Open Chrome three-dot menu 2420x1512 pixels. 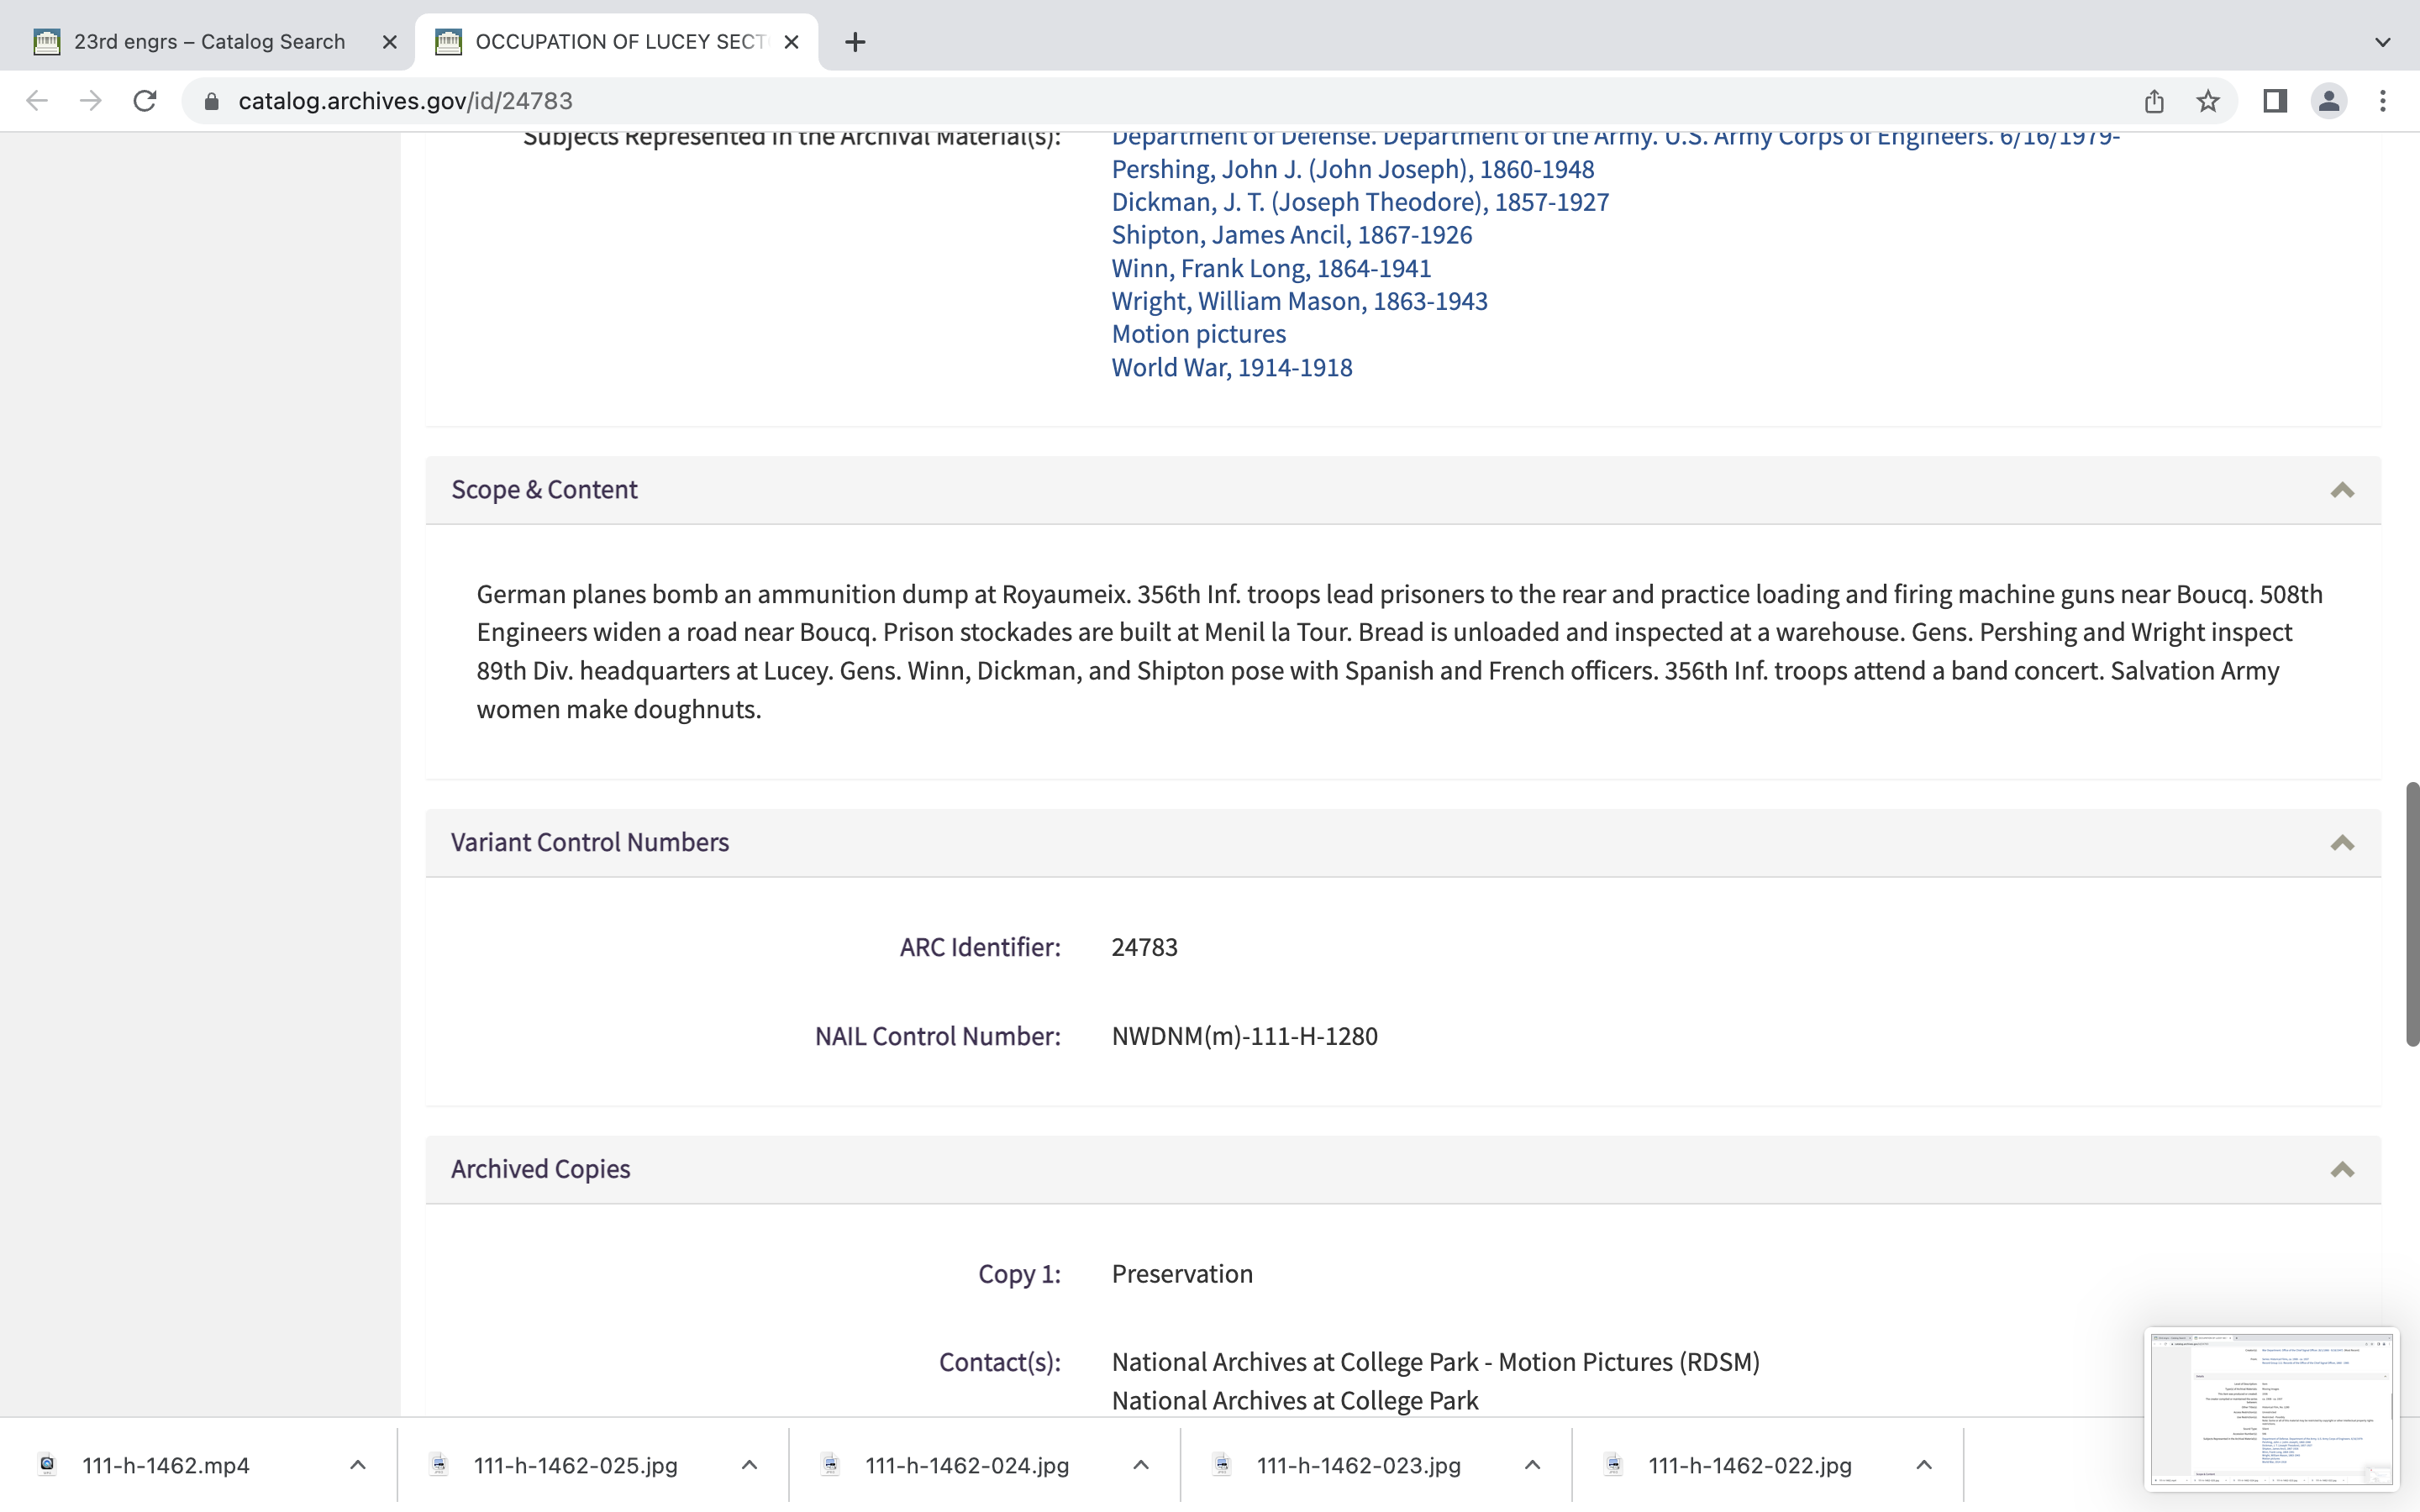coord(2383,101)
